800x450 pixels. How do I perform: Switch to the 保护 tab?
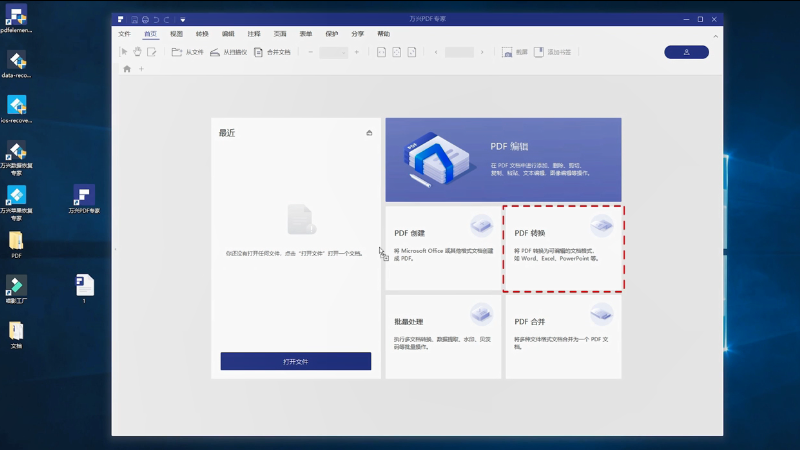tap(332, 34)
